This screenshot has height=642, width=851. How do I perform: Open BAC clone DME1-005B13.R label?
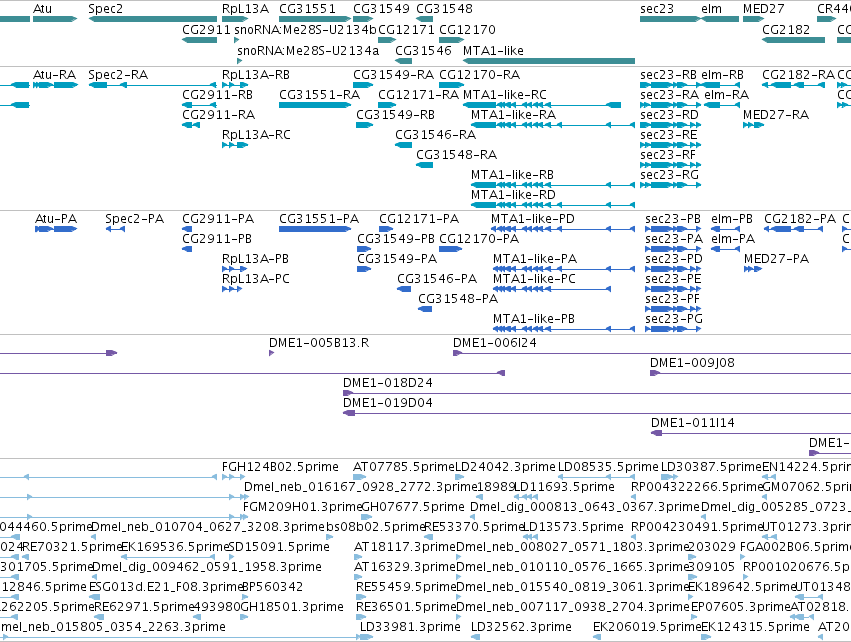[x=319, y=343]
